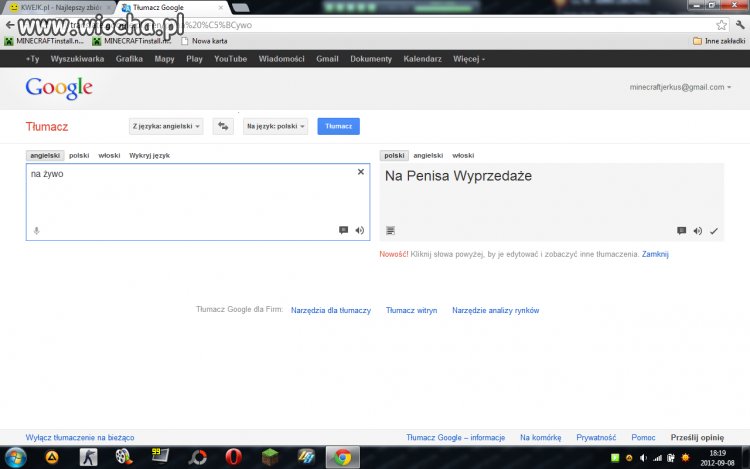Viewport: 750px width, 469px height.
Task: Open Grafika in Google bar
Action: coord(129,59)
